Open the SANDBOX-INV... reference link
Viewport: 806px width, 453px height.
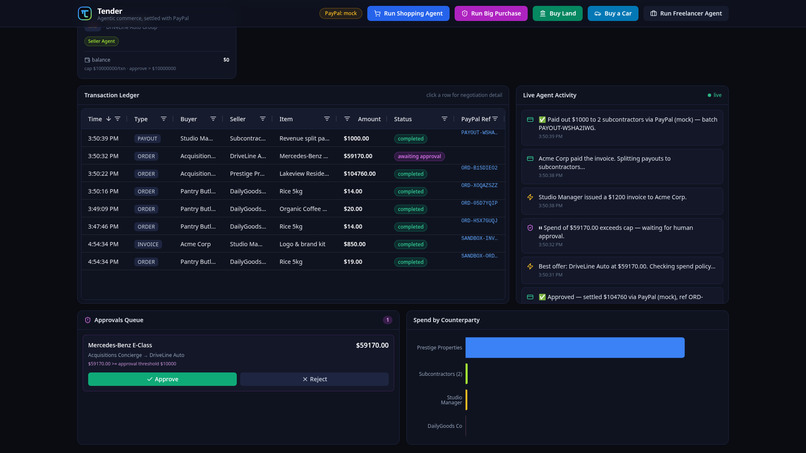pos(479,238)
